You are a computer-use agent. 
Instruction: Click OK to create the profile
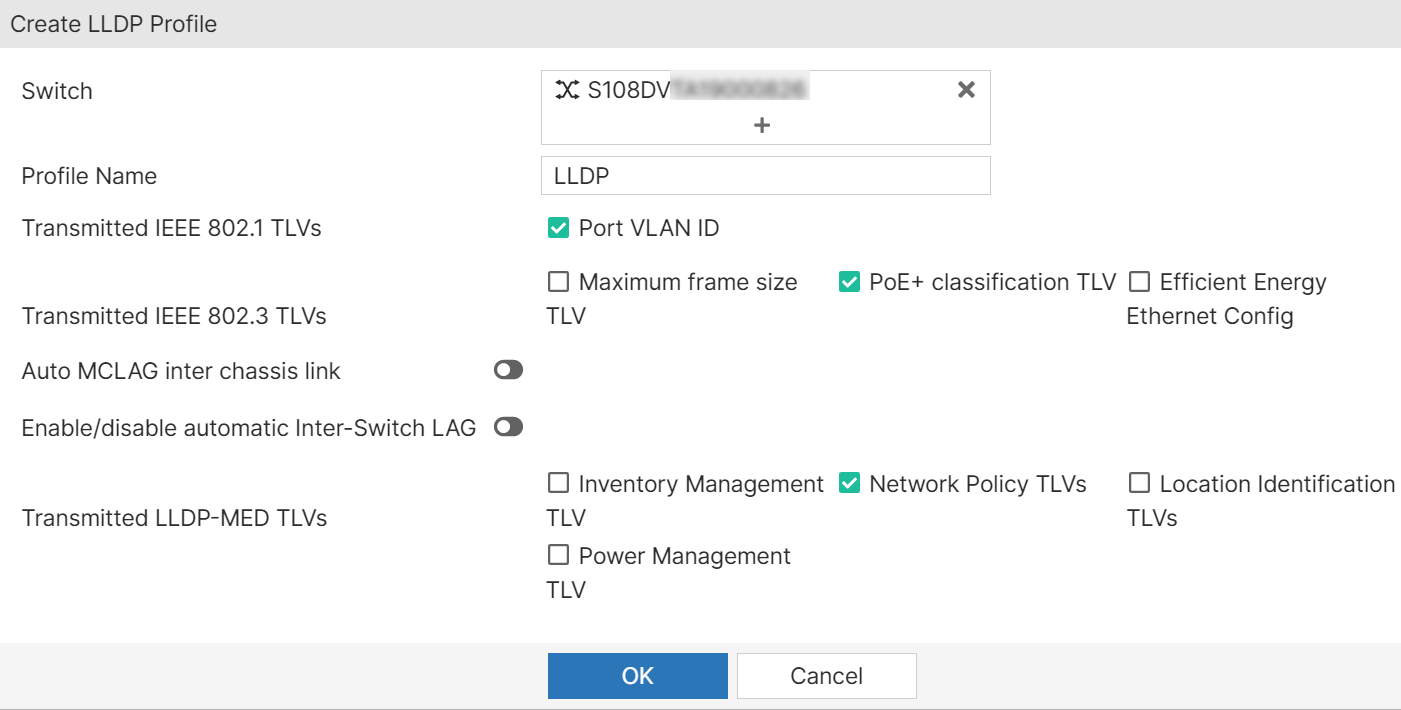coord(637,675)
